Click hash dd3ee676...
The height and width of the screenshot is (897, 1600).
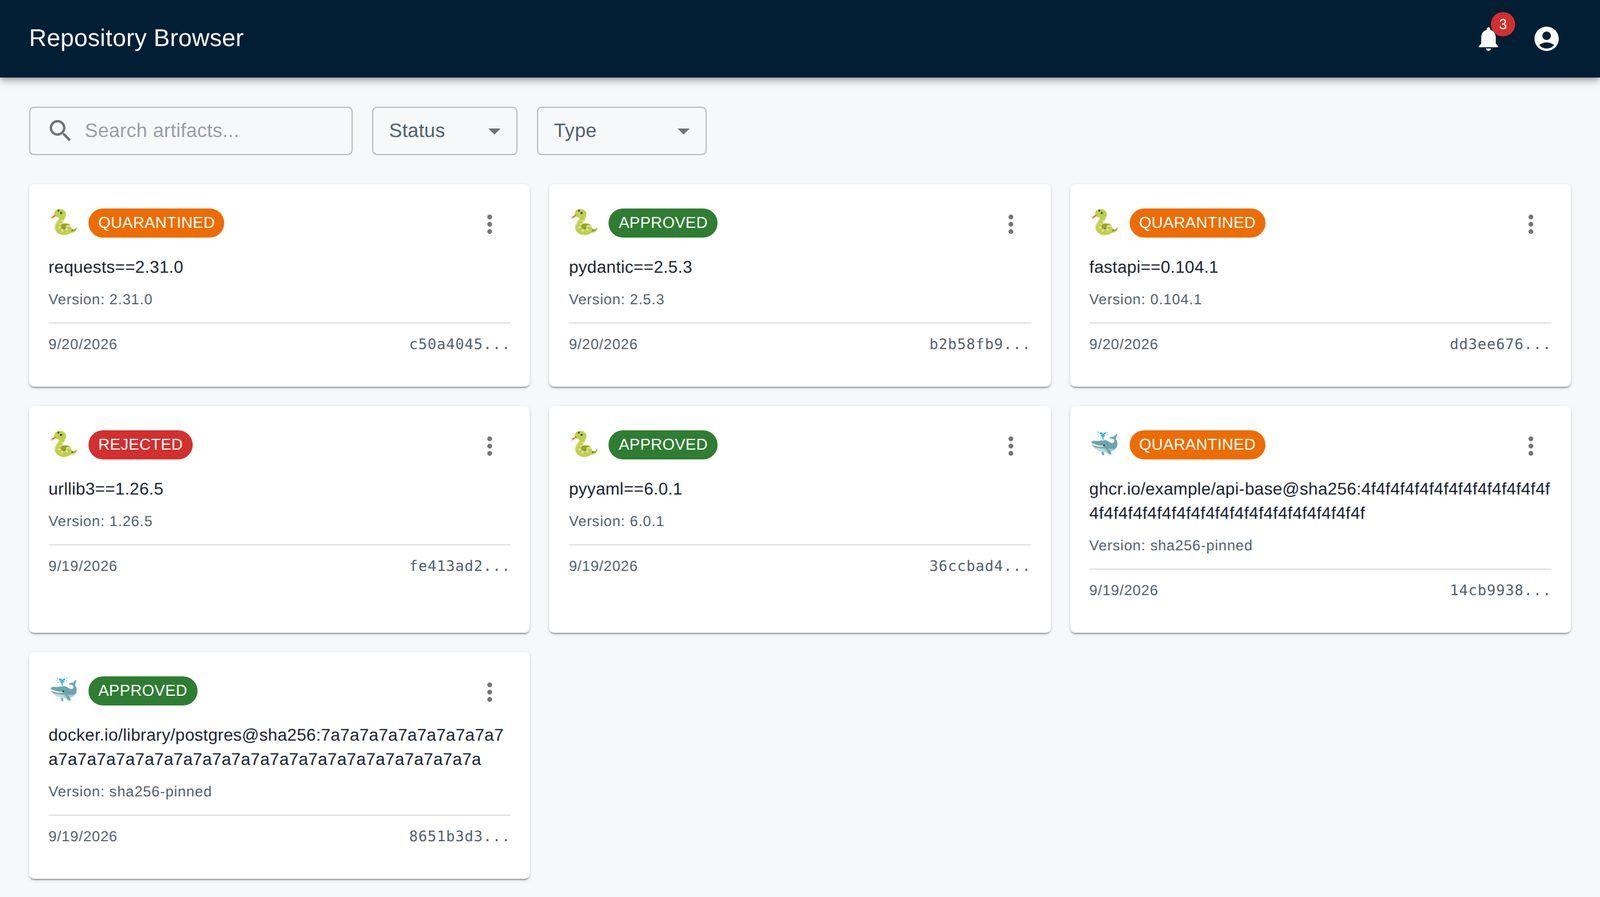pos(1500,344)
